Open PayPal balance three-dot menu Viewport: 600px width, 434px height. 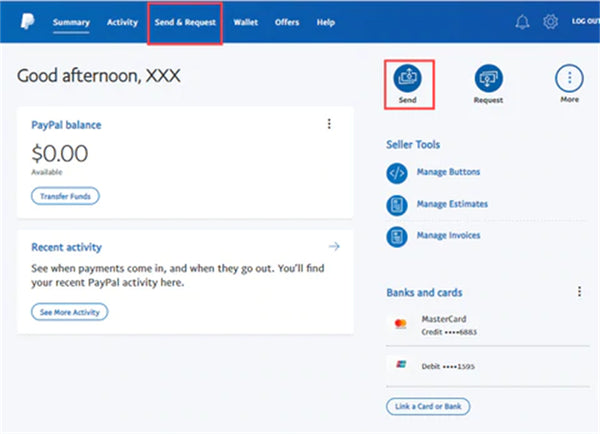[x=329, y=124]
